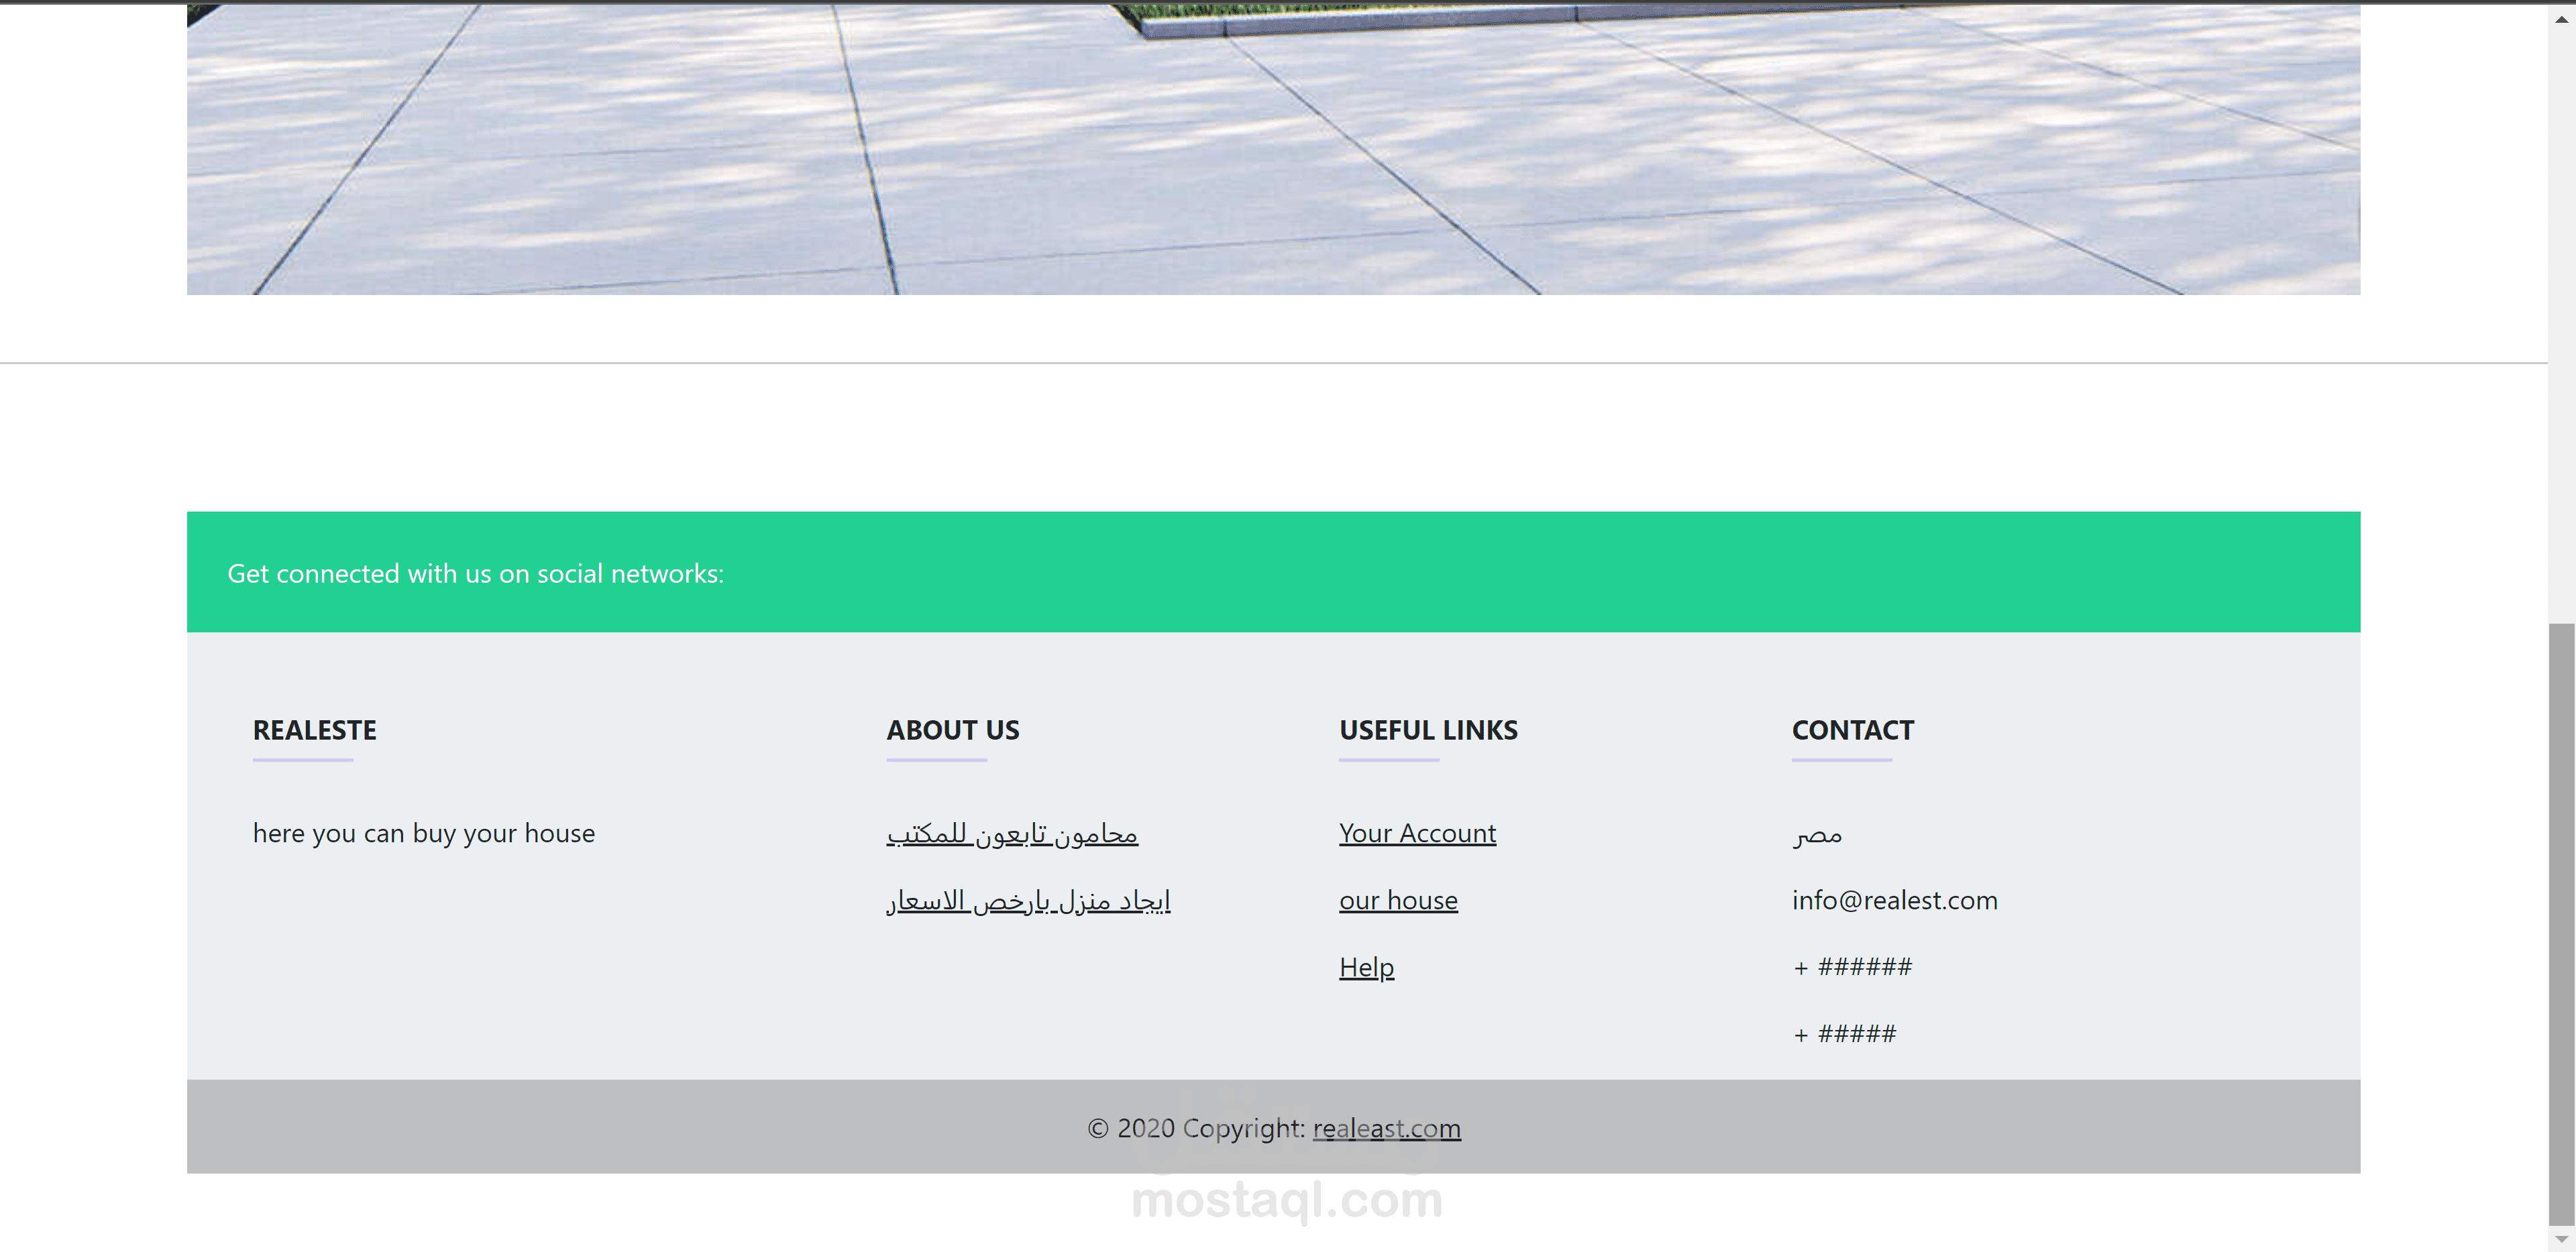Click the scrollbar up arrow
The width and height of the screenshot is (2576, 1252).
(2561, 19)
